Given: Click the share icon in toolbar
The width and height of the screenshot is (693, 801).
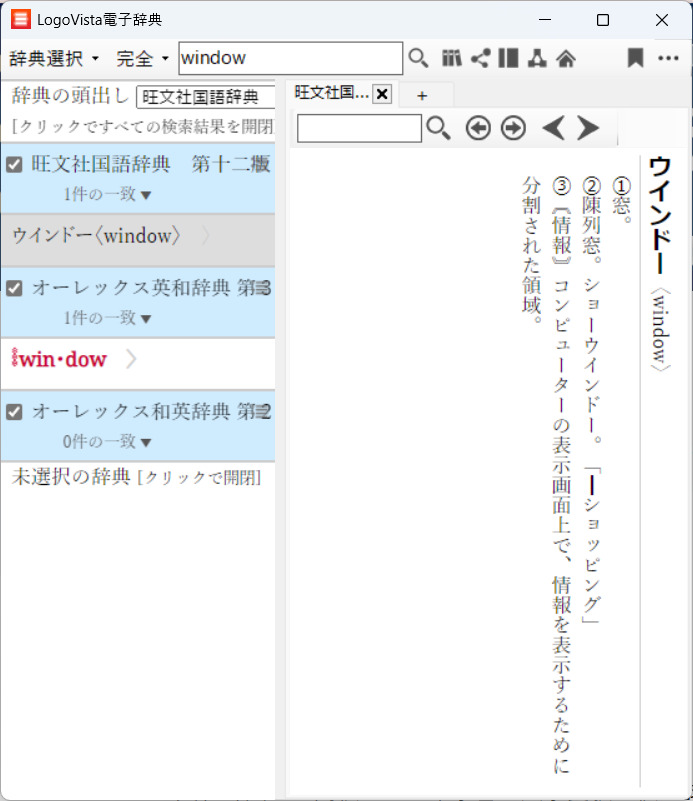Looking at the screenshot, I should [480, 58].
